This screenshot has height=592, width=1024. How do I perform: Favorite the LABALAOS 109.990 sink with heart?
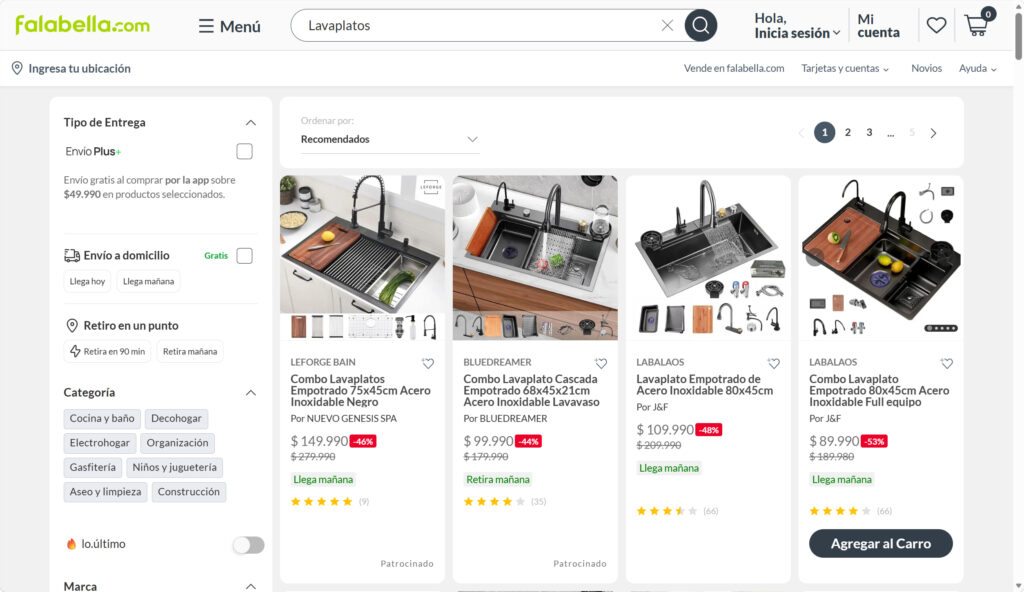(x=774, y=363)
